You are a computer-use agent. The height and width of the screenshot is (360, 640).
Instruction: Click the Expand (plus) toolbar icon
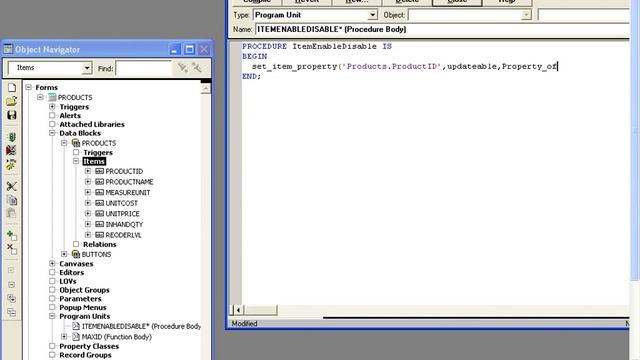[x=11, y=271]
